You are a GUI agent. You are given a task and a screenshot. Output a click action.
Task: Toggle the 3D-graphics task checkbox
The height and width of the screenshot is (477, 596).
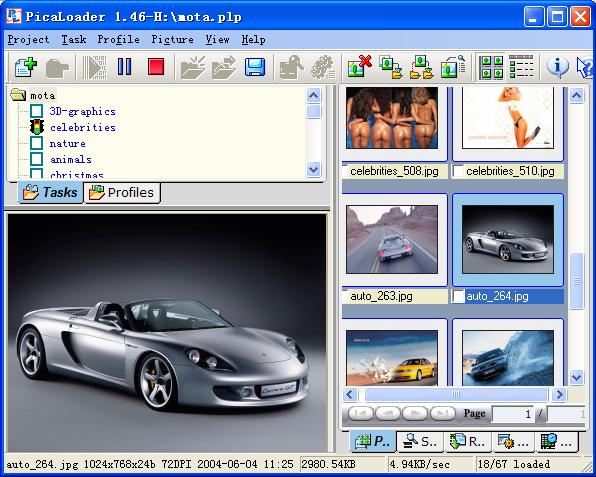[x=37, y=111]
